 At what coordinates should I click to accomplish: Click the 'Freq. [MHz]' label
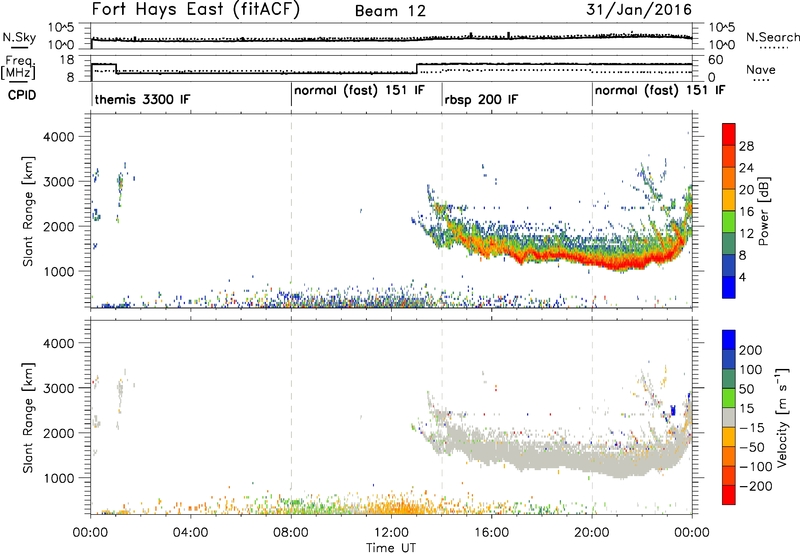[x=19, y=68]
